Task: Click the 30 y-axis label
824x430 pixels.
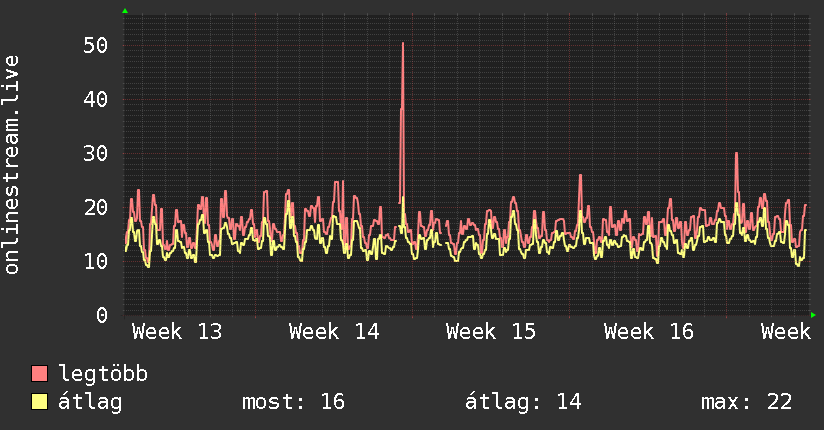Action: coord(96,153)
